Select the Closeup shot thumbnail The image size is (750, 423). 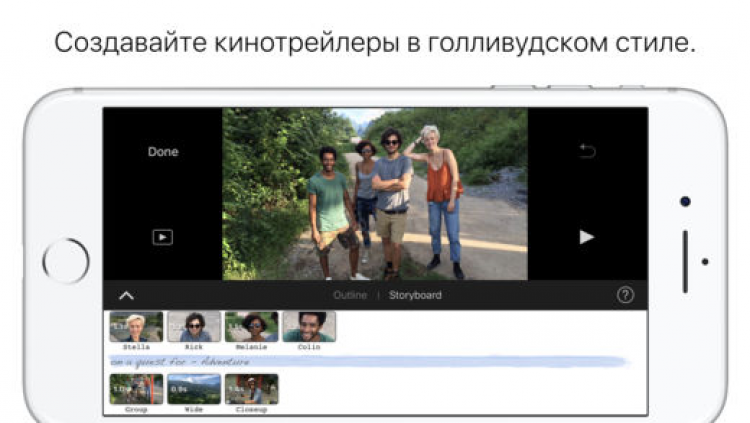point(252,389)
